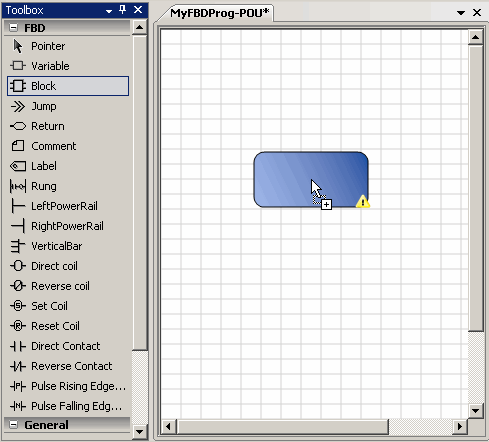This screenshot has width=489, height=442.
Task: Open the document tab list dropdown
Action: [461, 13]
